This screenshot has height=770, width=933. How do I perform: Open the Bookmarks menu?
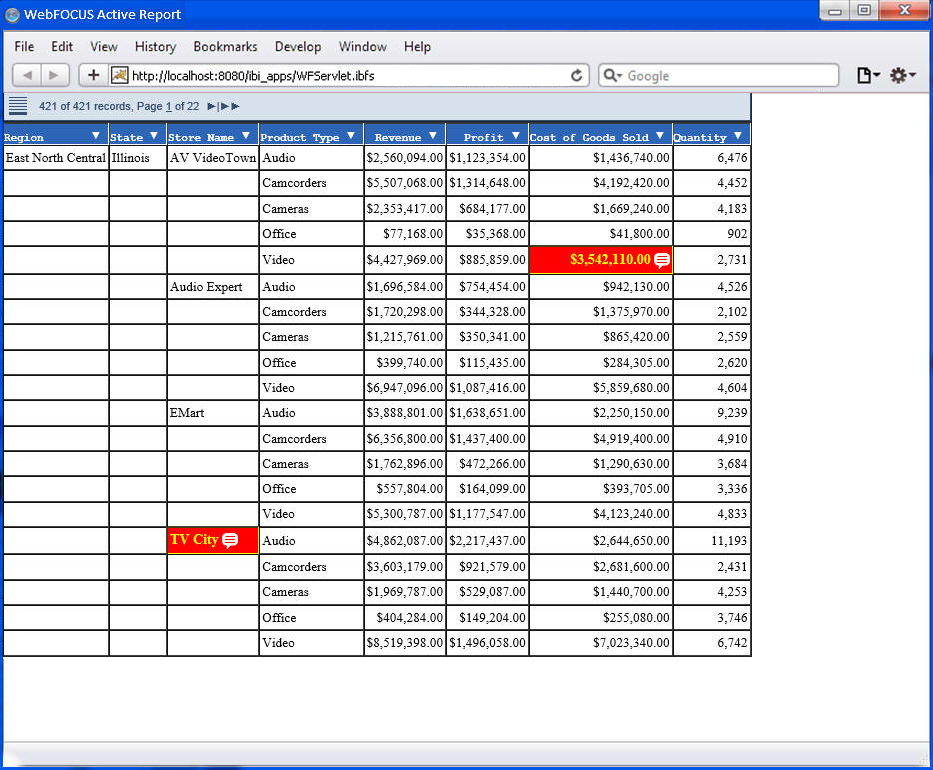click(x=226, y=46)
